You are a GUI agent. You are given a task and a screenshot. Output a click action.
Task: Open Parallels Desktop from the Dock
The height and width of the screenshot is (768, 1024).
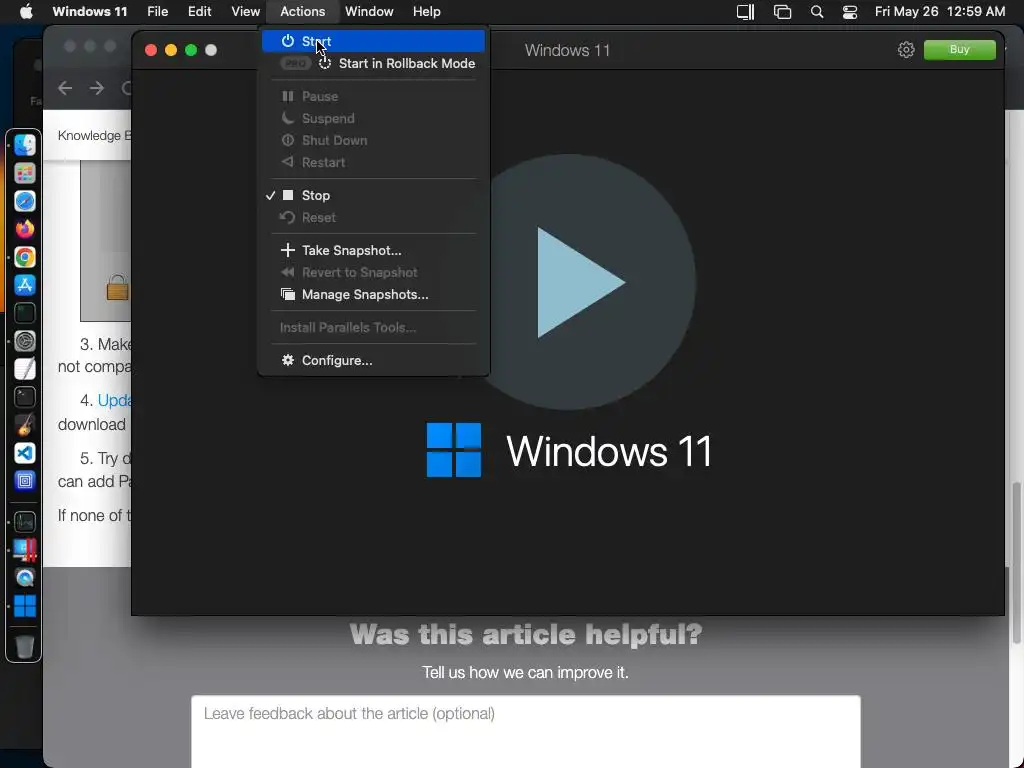[x=25, y=550]
